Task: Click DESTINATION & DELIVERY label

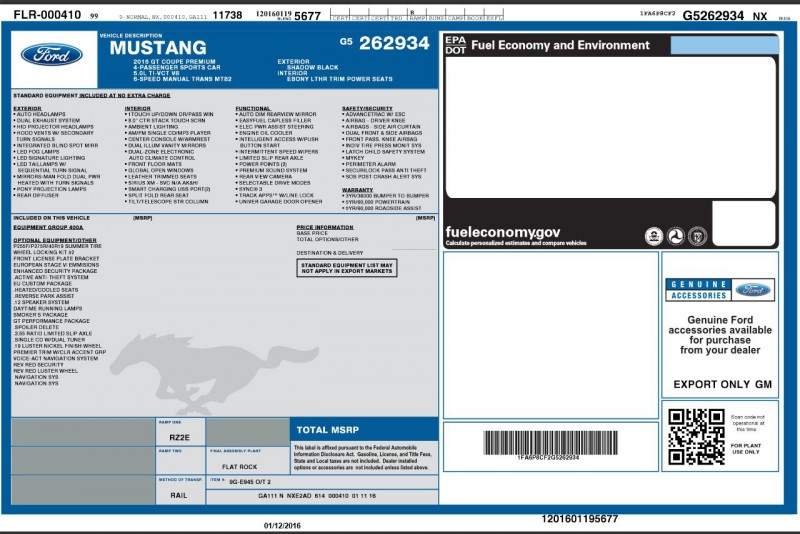Action: coord(330,253)
